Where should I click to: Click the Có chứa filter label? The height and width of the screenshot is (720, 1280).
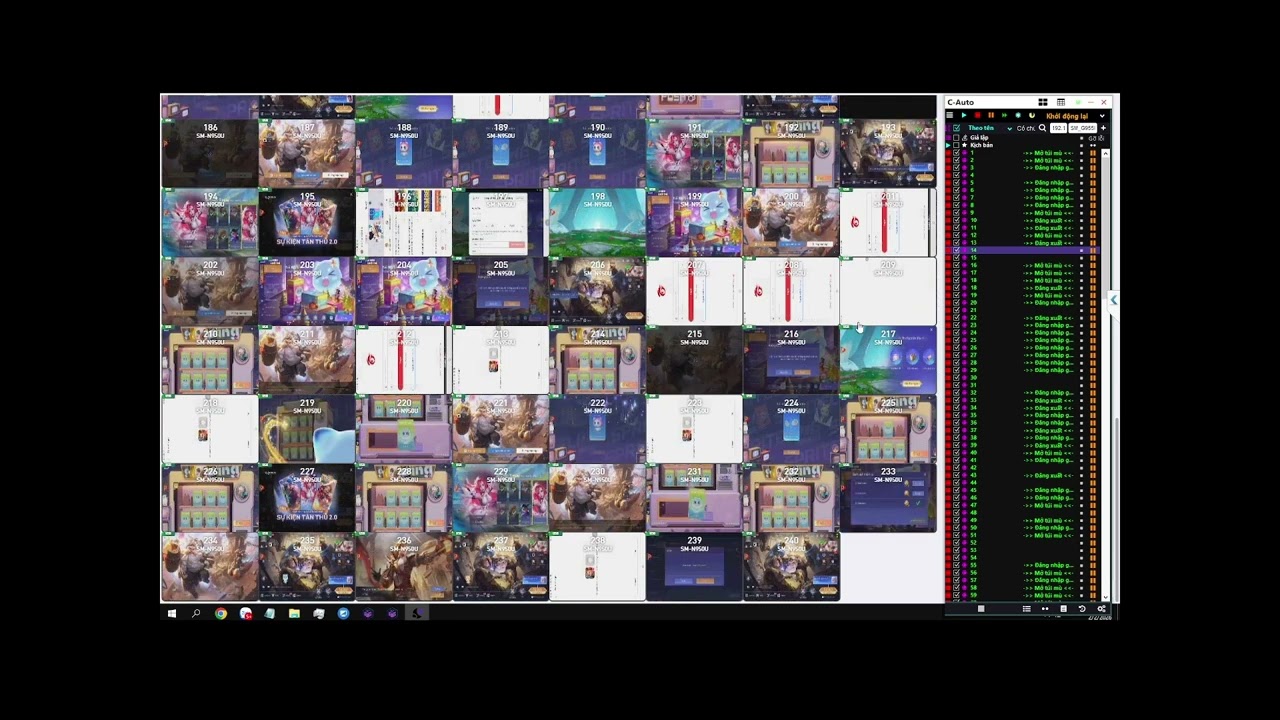[1026, 128]
